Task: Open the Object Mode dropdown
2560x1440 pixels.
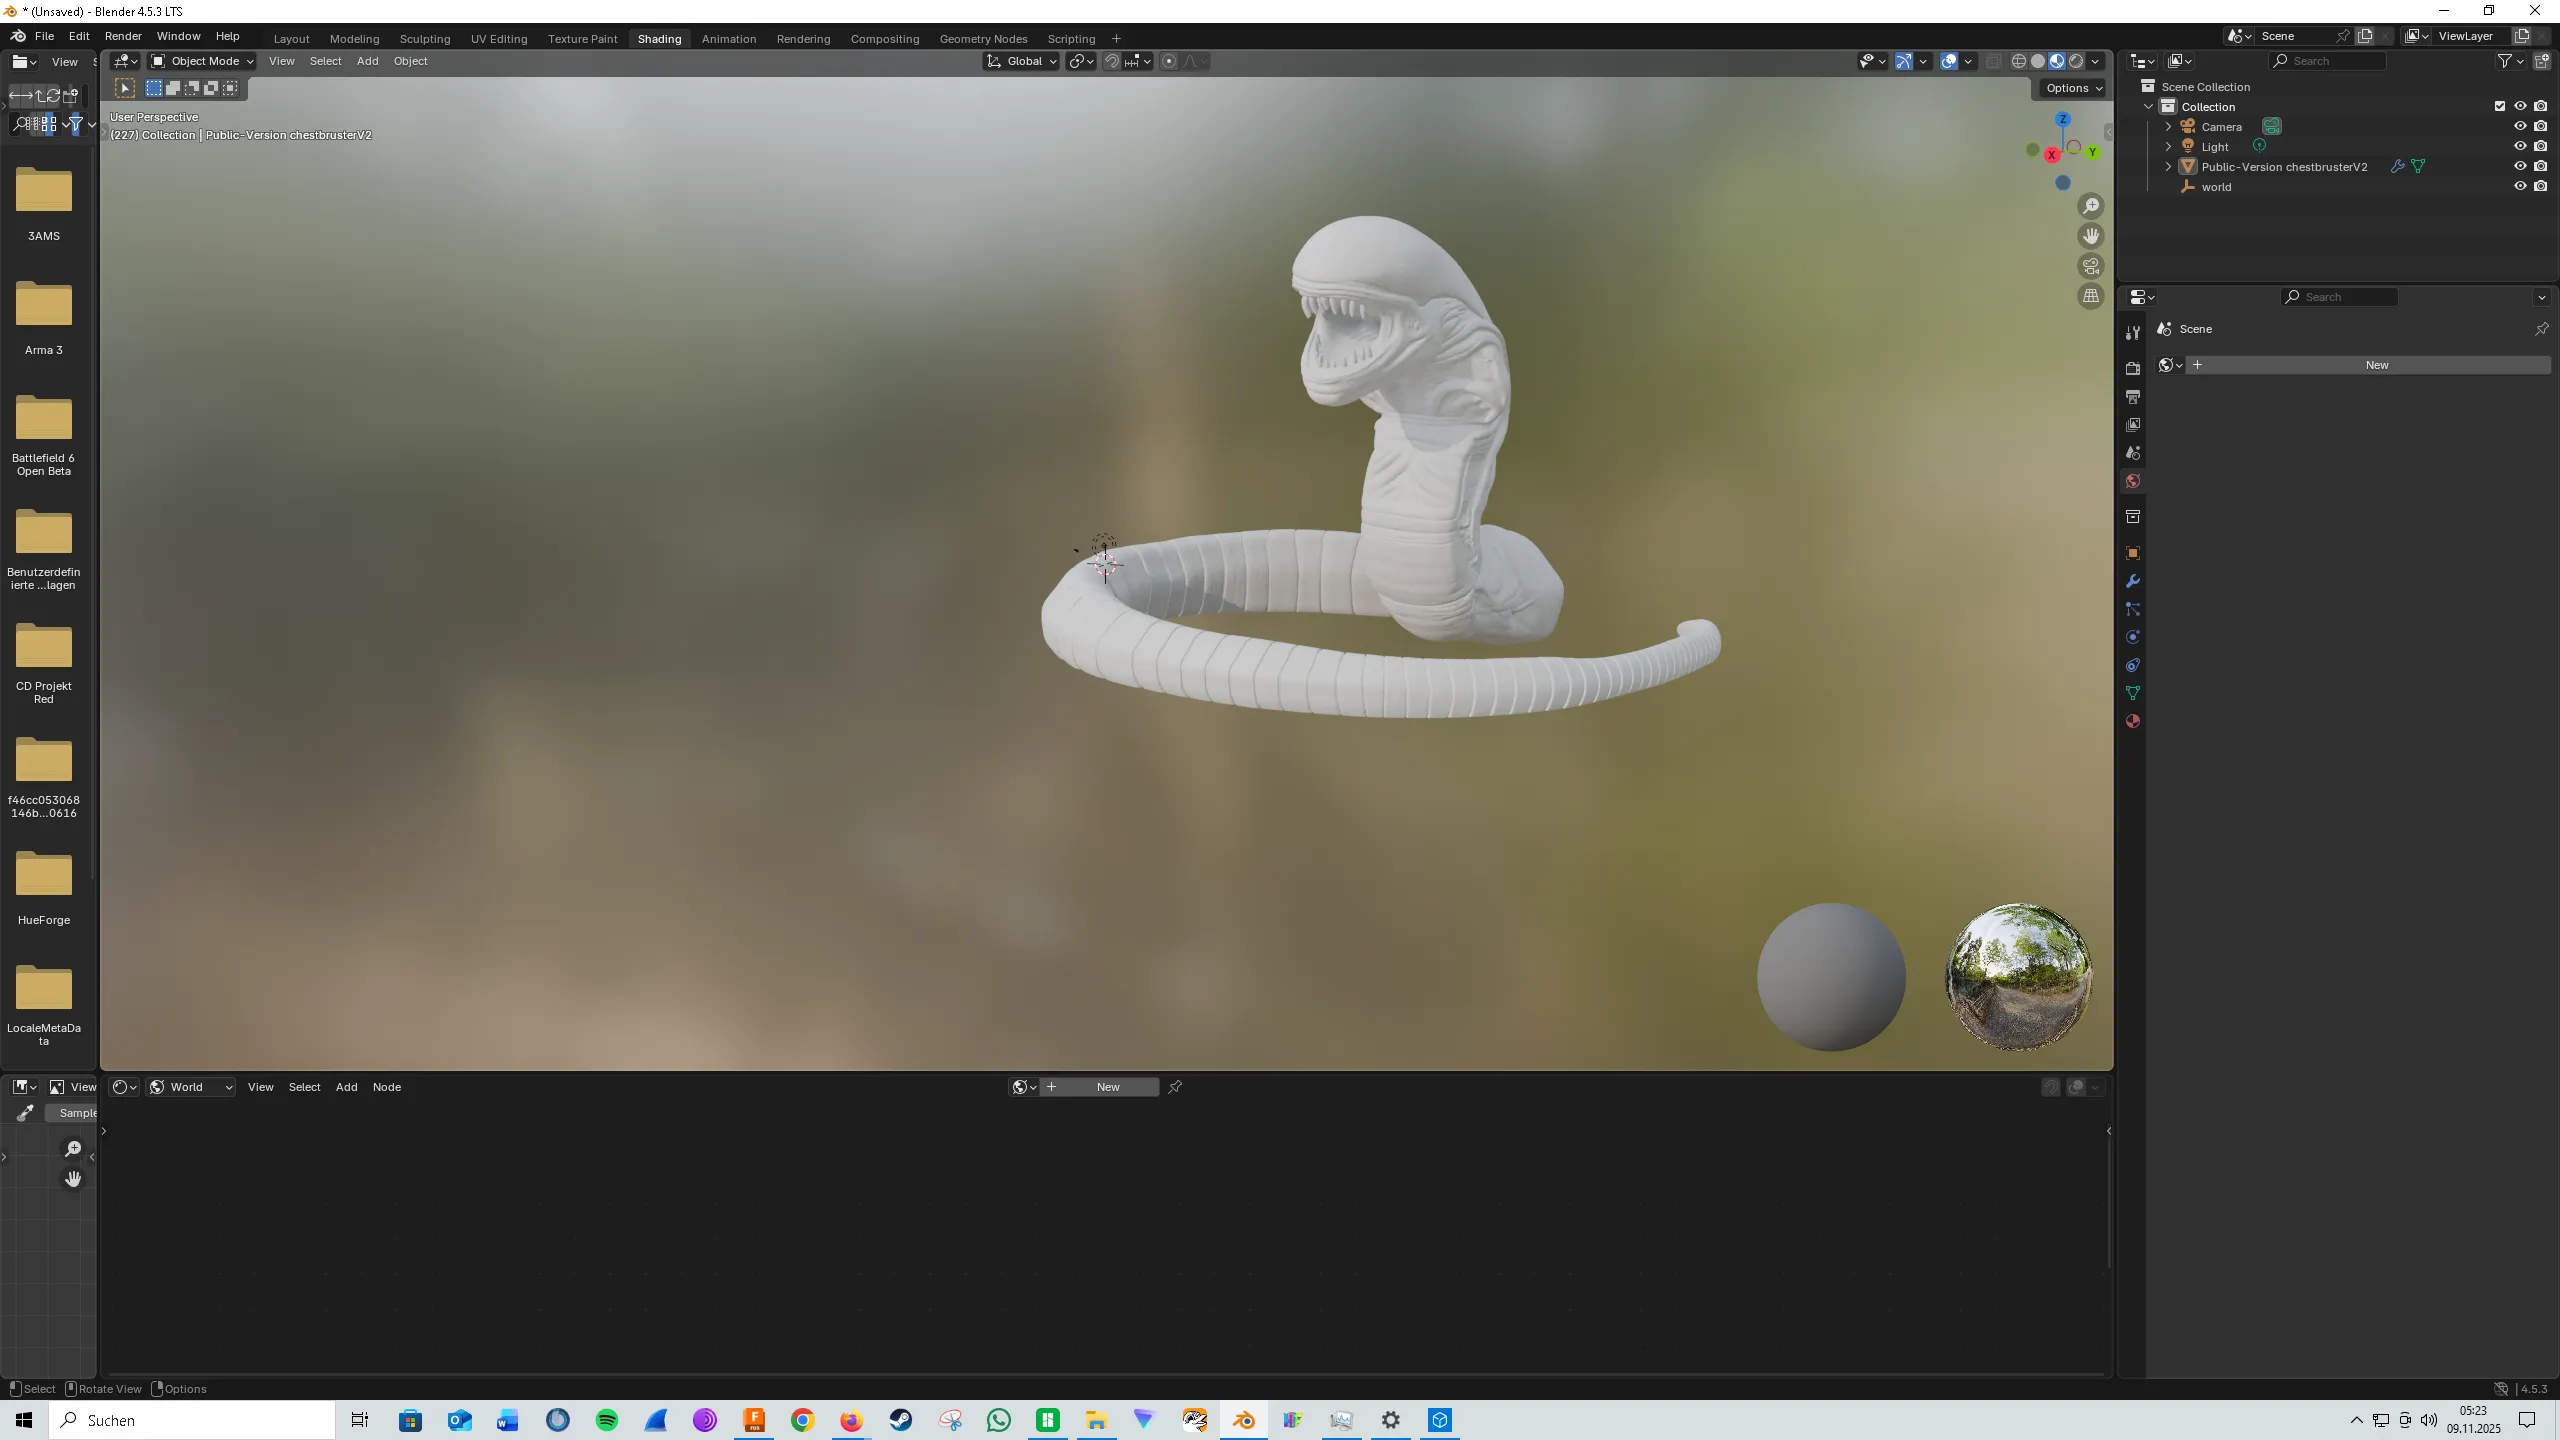Action: pos(202,61)
